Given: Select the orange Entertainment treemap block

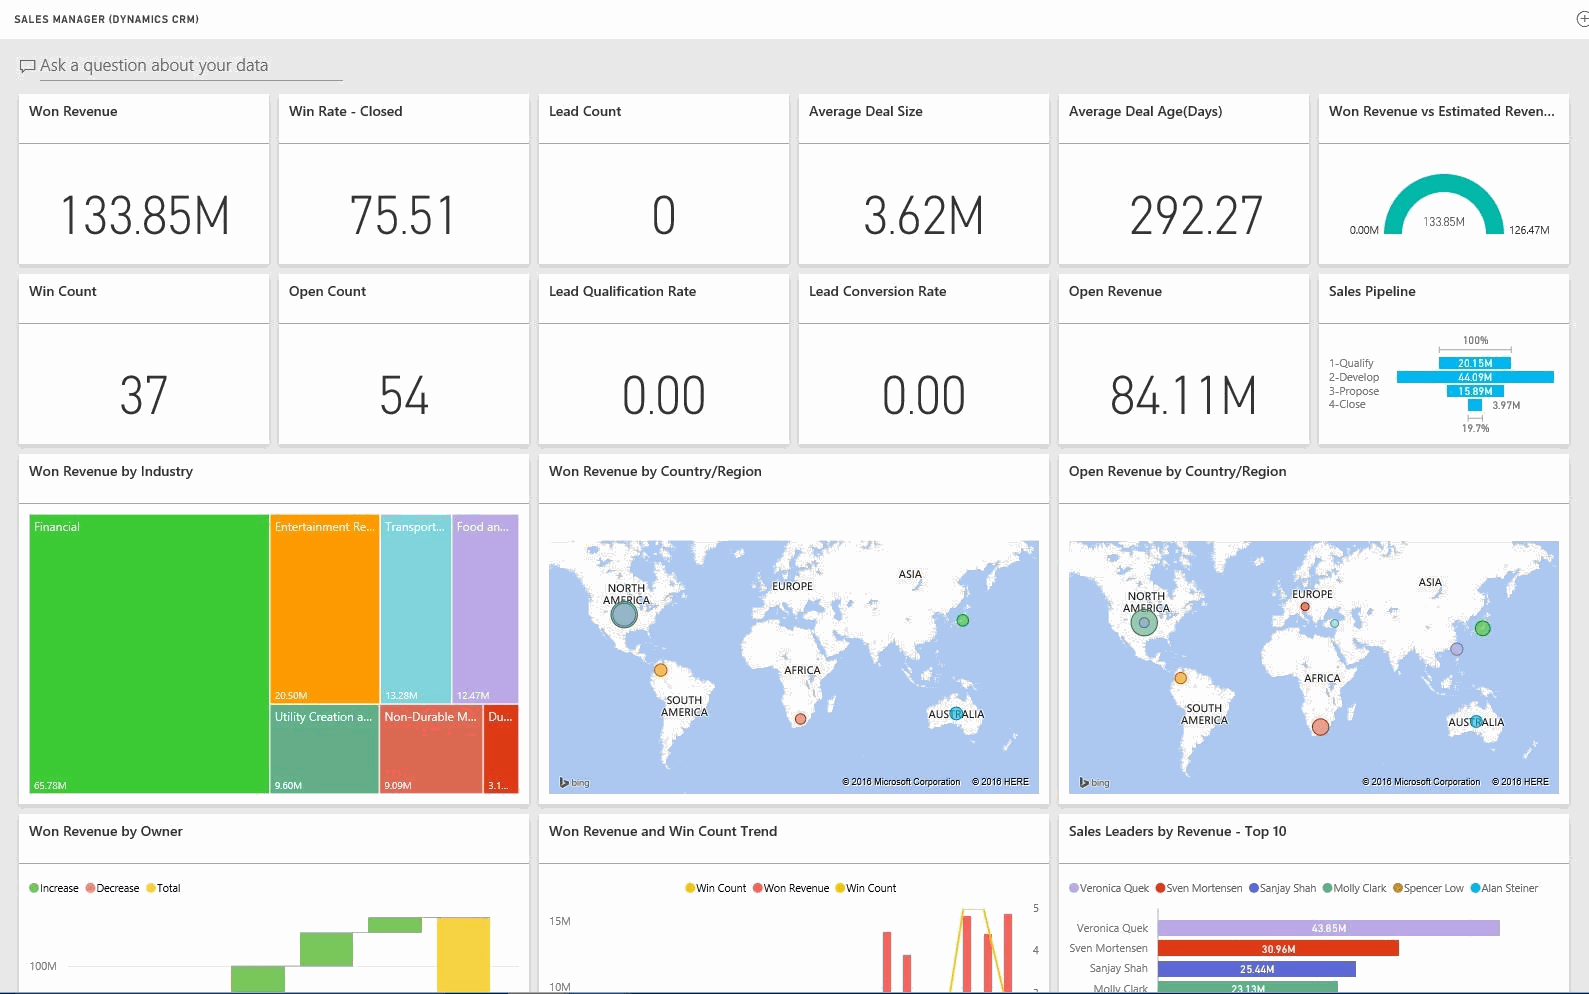Looking at the screenshot, I should click(325, 609).
